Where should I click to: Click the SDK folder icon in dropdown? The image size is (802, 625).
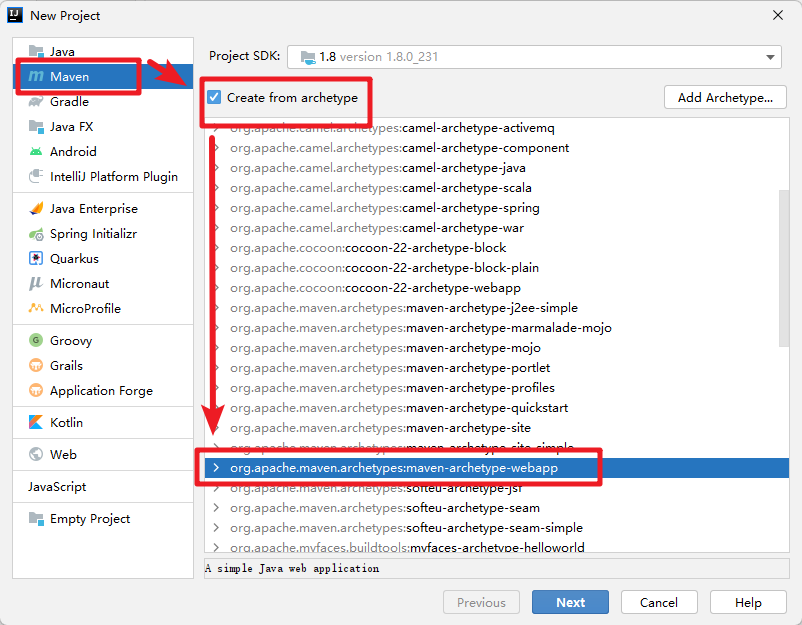(x=308, y=57)
